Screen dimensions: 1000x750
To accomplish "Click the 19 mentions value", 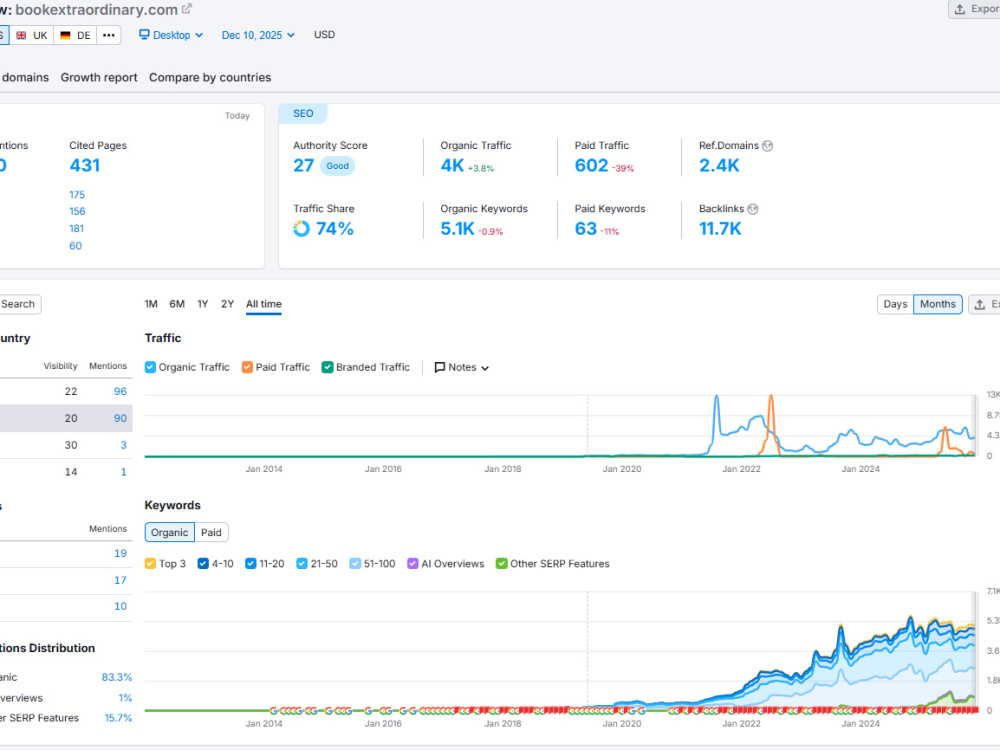I will [x=121, y=554].
